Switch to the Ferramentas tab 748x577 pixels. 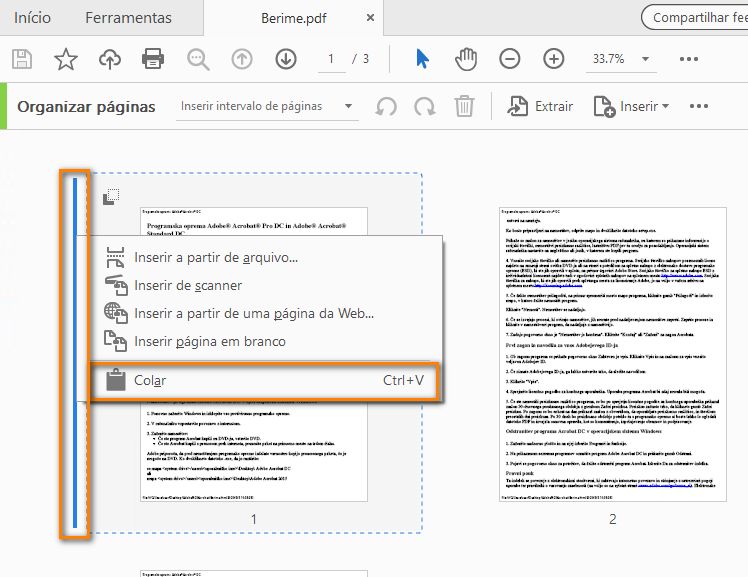pyautogui.click(x=128, y=18)
